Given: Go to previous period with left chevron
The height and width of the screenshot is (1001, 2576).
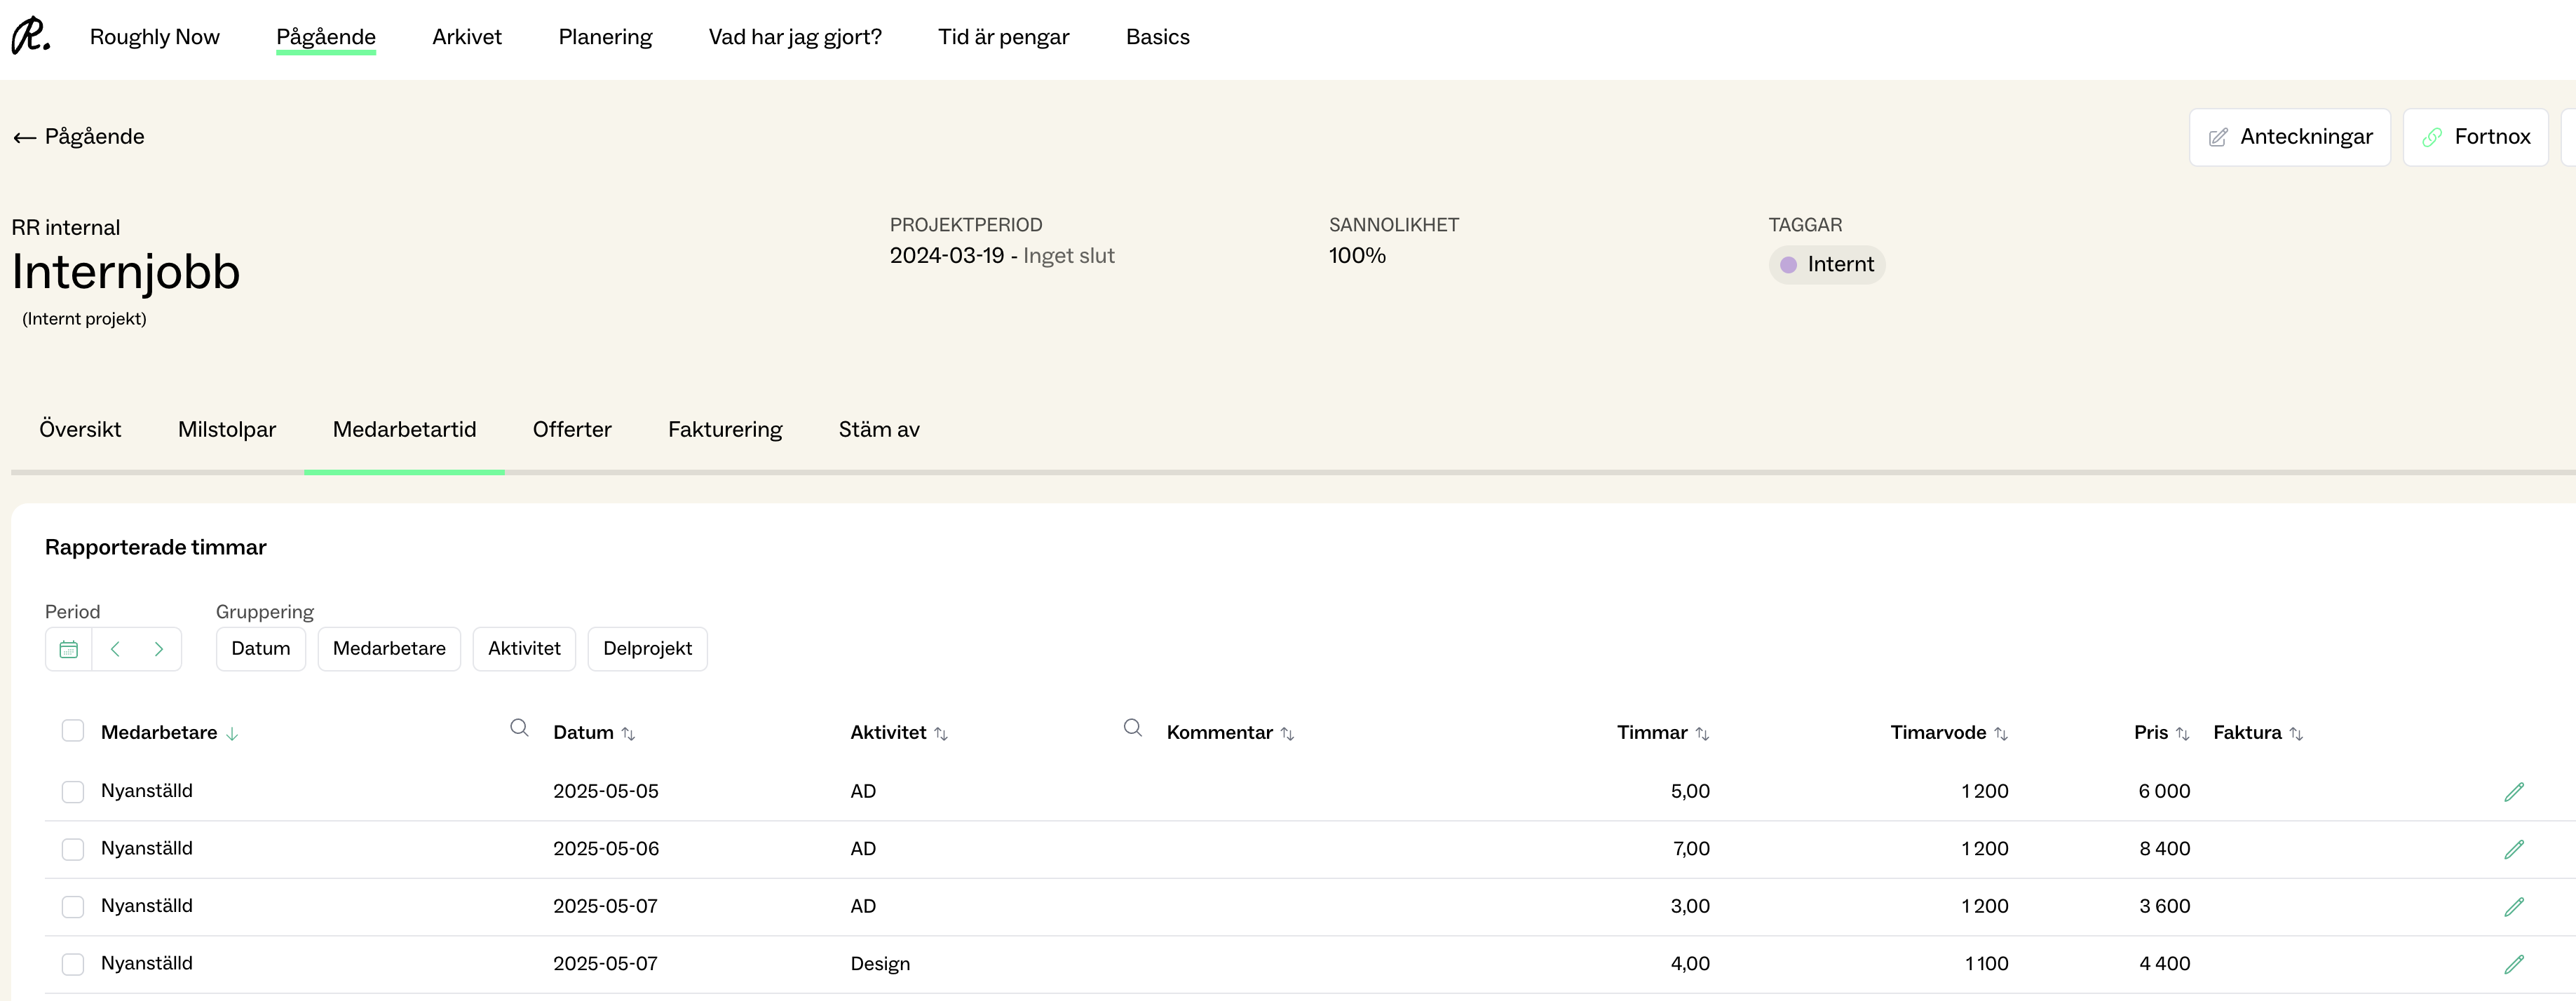Looking at the screenshot, I should click(115, 649).
